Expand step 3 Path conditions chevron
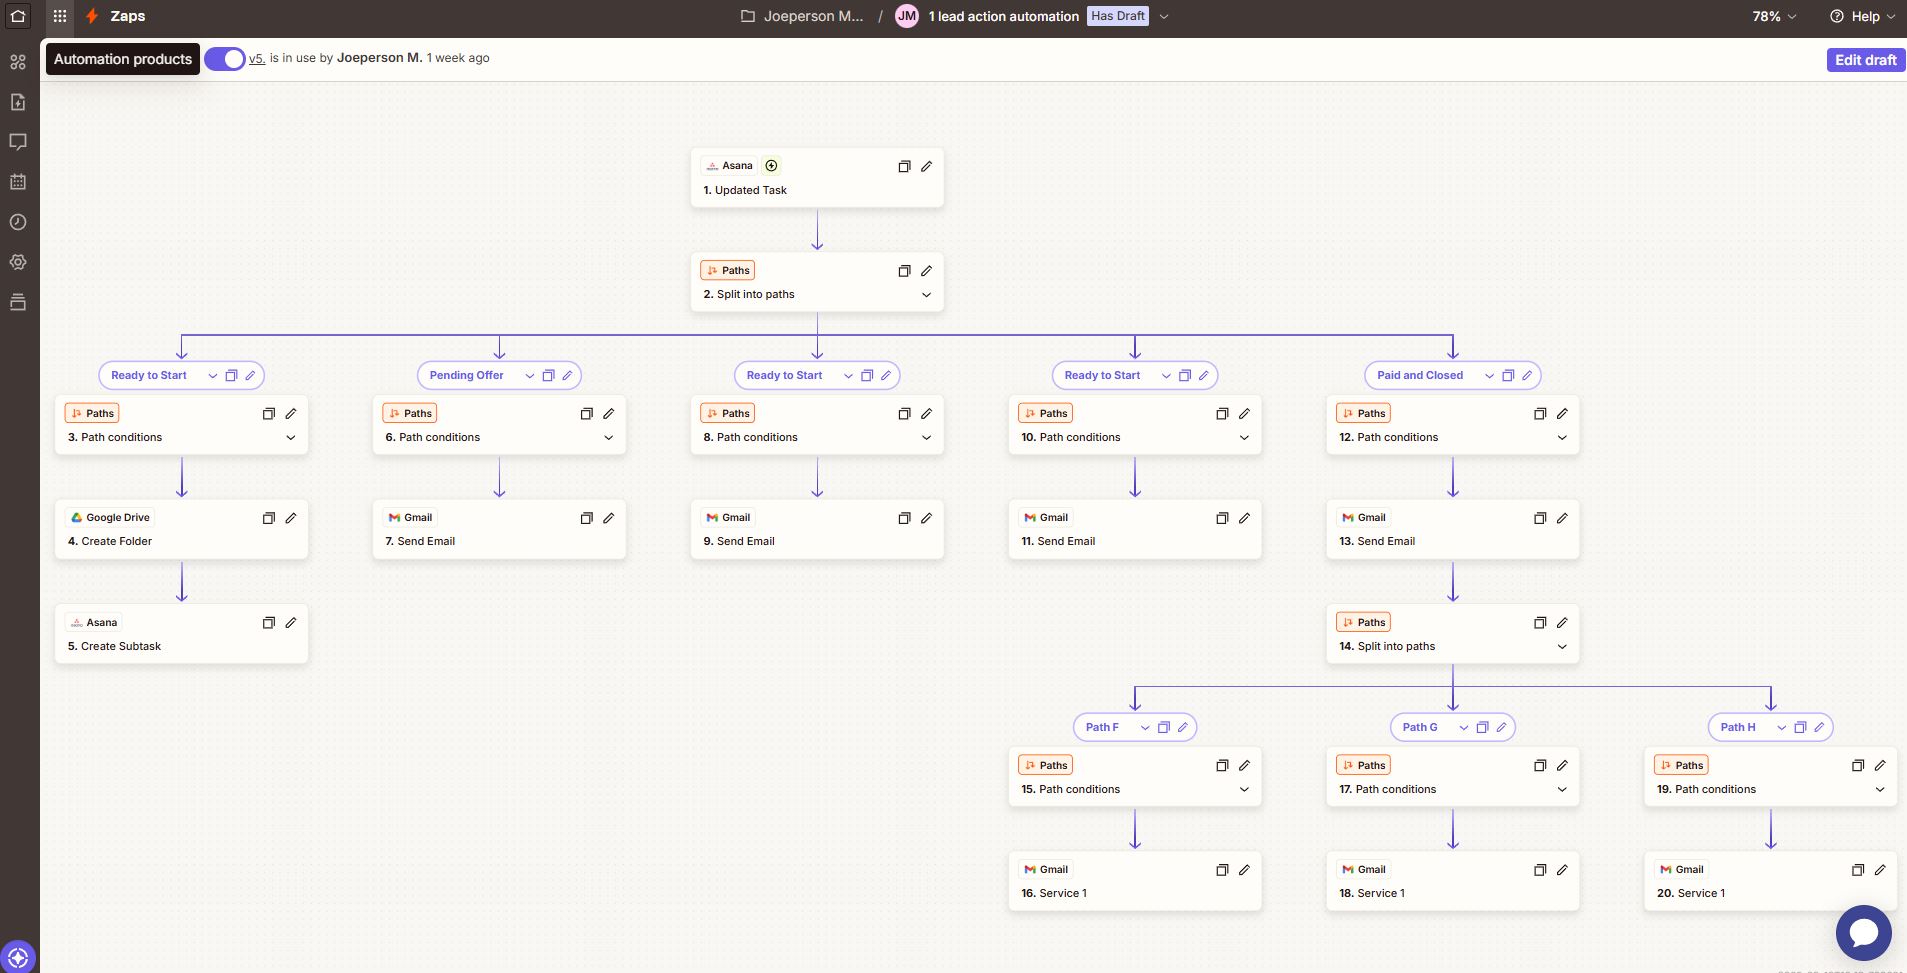 tap(291, 438)
